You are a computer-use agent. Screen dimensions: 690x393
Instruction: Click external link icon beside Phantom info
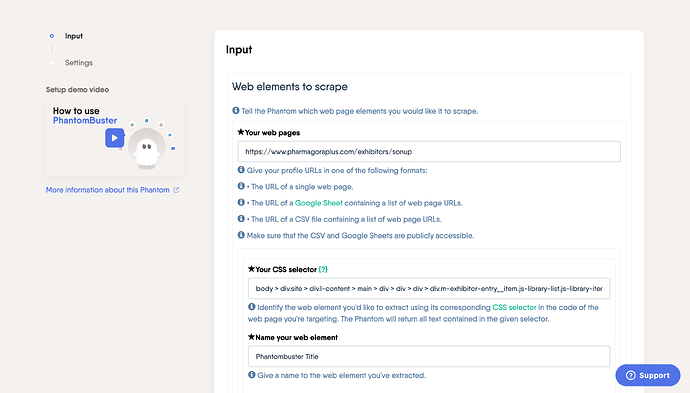pos(176,190)
